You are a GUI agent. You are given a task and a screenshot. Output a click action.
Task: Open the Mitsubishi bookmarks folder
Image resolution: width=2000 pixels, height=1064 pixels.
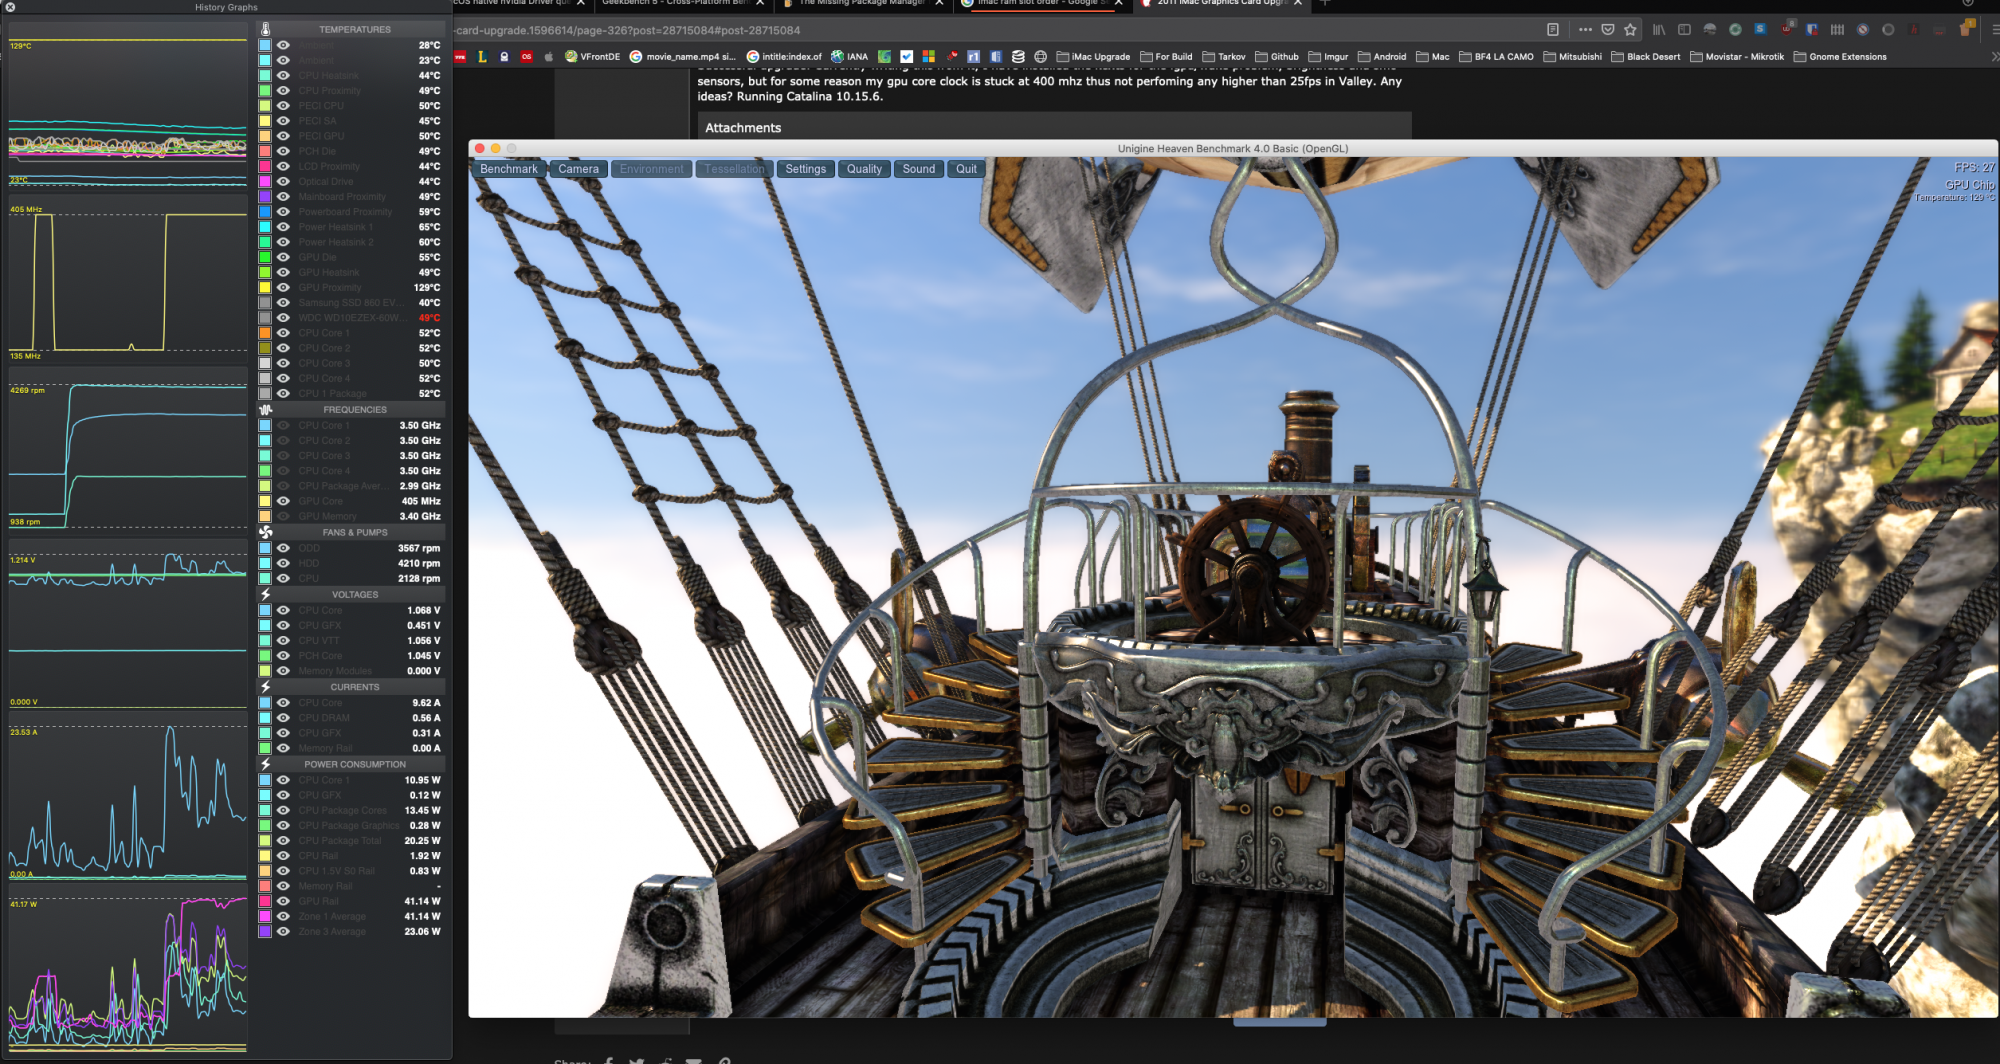tap(1572, 57)
